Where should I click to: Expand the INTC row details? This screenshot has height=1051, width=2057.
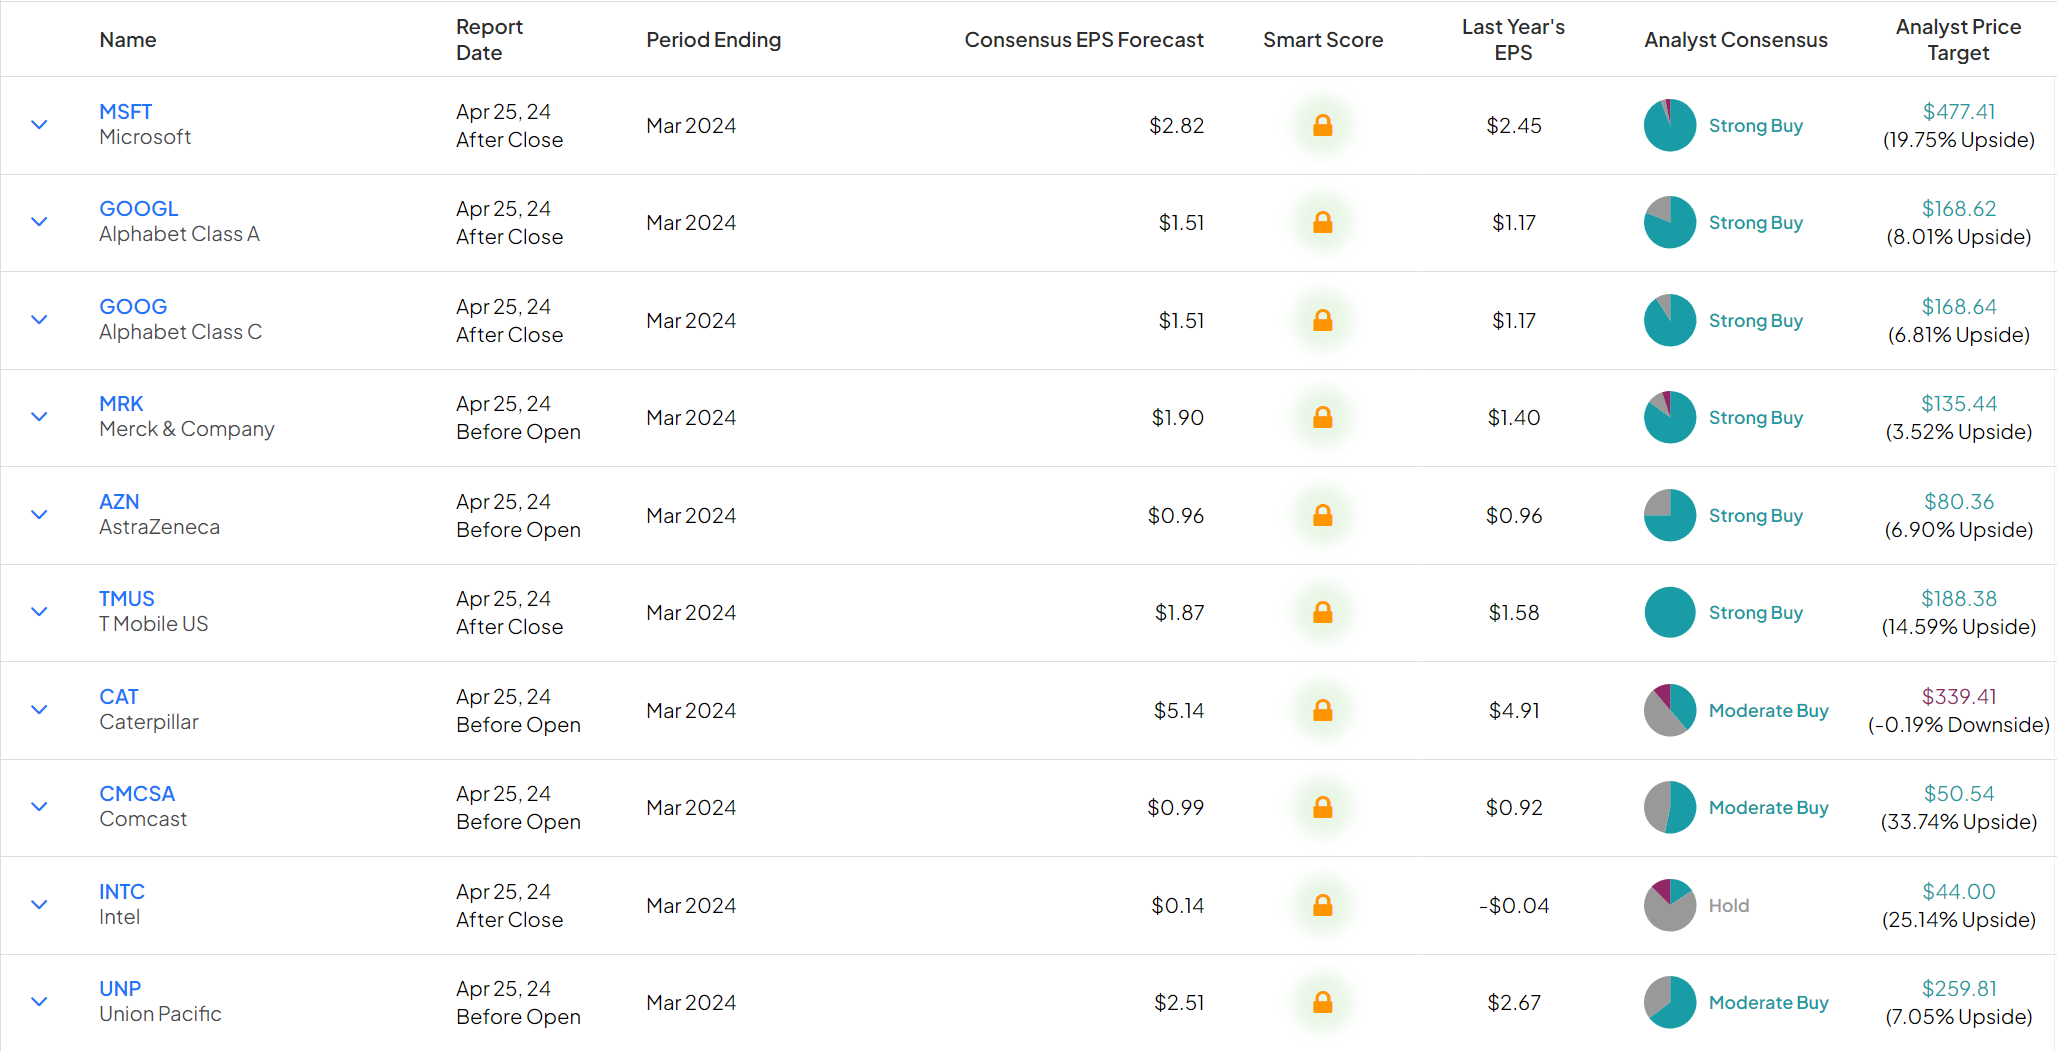pos(39,905)
